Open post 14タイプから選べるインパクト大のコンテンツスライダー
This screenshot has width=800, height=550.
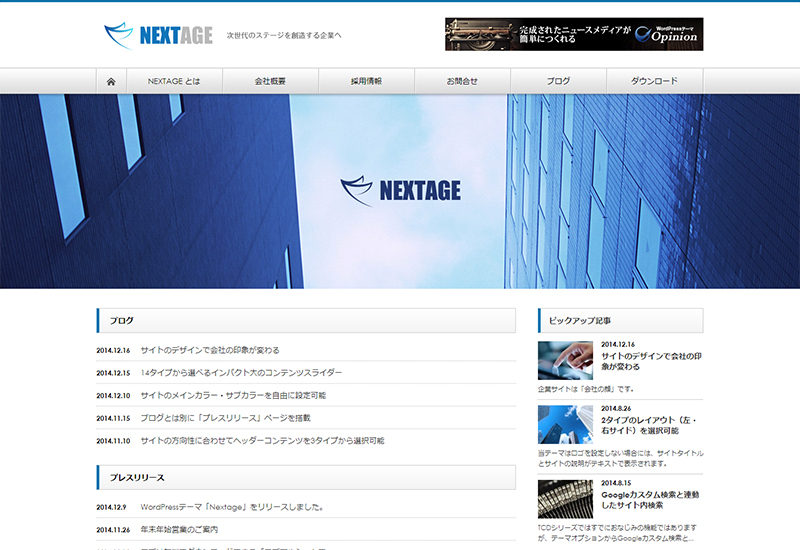coord(241,373)
